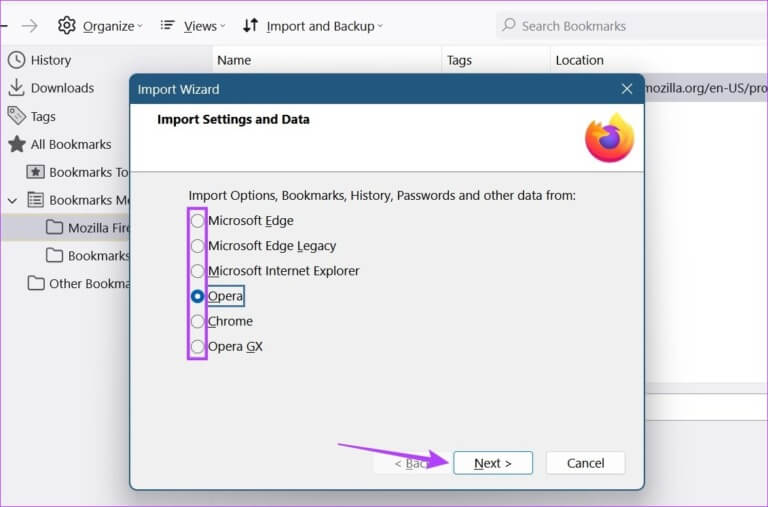Screen dimensions: 768x507
Task: Click the Microsoft Edge label text
Action: [251, 220]
